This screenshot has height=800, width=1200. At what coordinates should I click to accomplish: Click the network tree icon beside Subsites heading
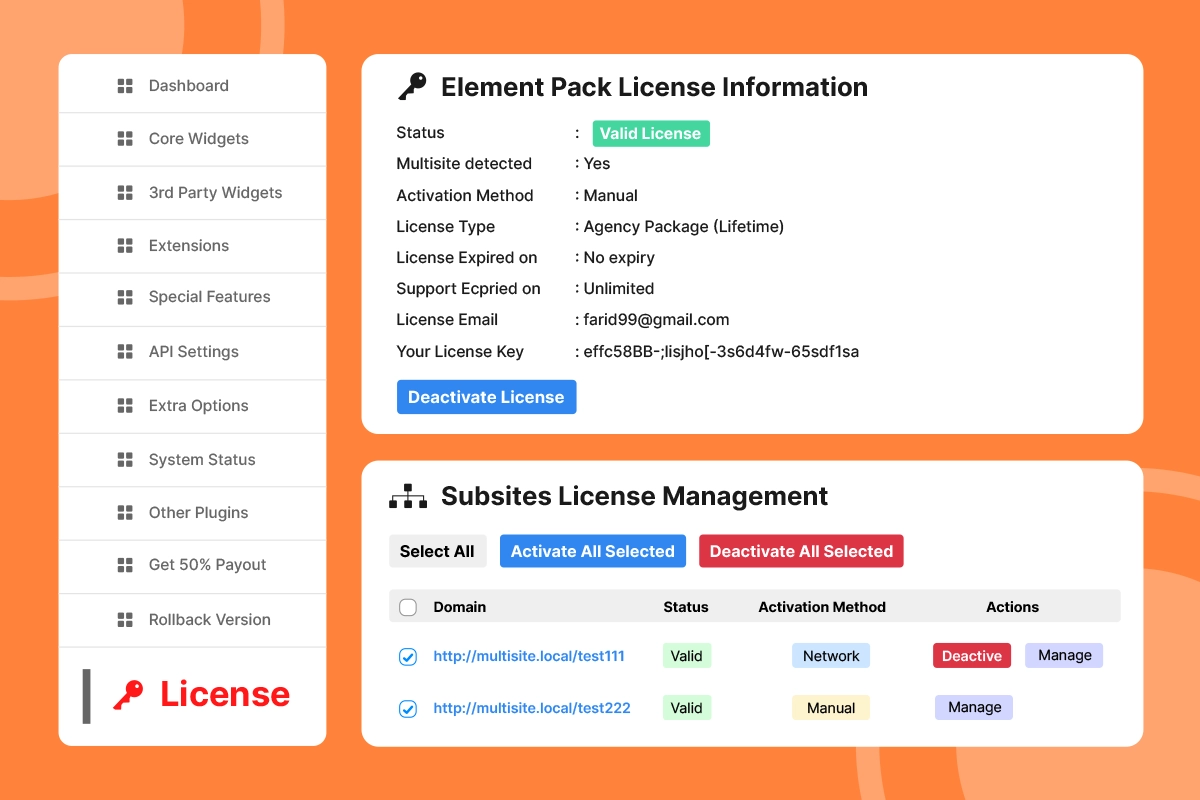pyautogui.click(x=408, y=496)
